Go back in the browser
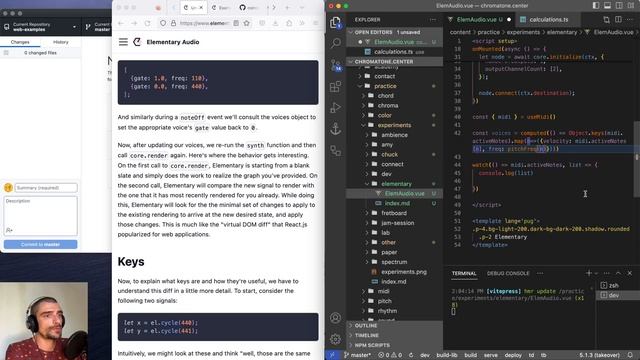 [x=121, y=23]
